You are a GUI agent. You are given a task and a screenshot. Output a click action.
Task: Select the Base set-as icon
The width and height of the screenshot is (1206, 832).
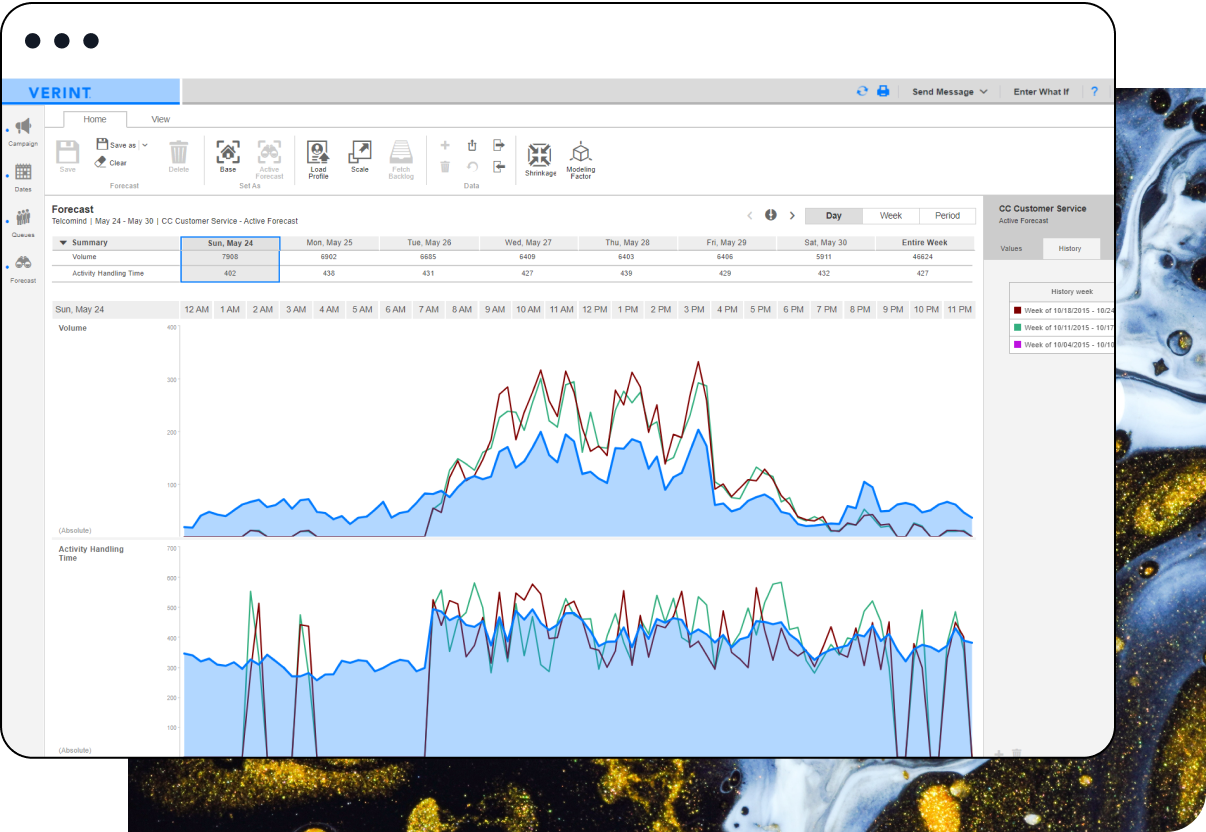[x=228, y=153]
